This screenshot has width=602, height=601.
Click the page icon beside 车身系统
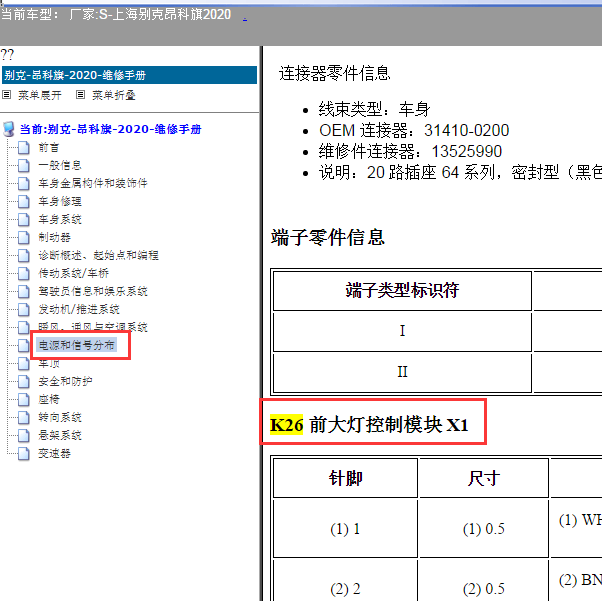pyautogui.click(x=24, y=220)
